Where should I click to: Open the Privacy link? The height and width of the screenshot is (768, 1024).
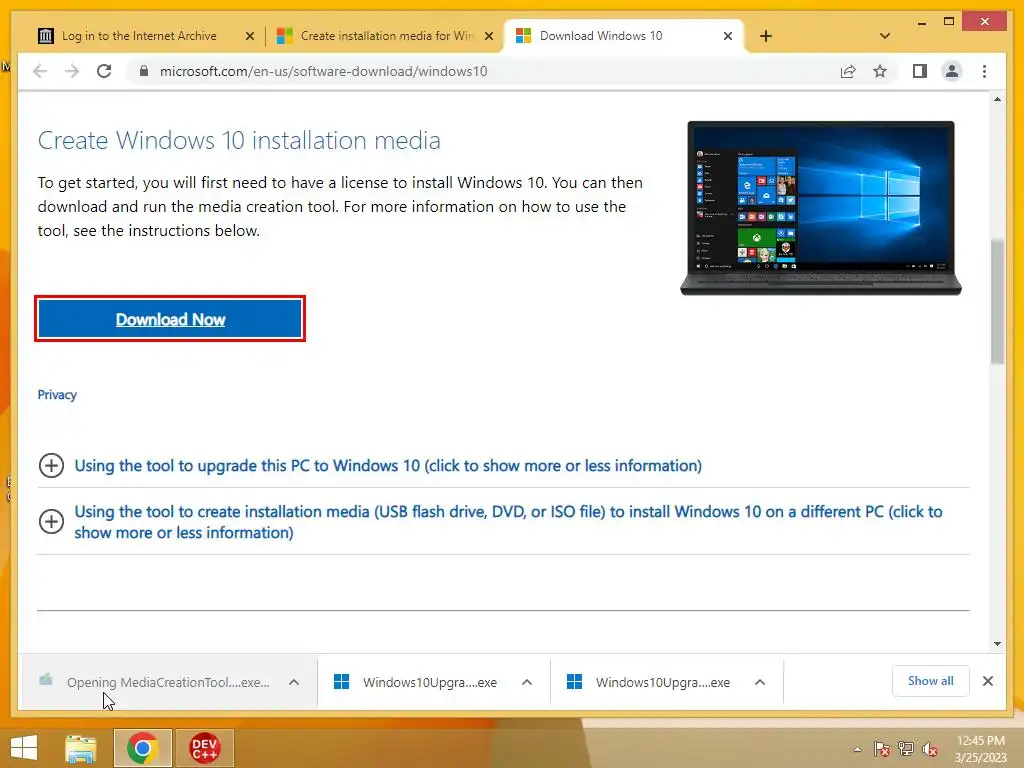(x=57, y=394)
